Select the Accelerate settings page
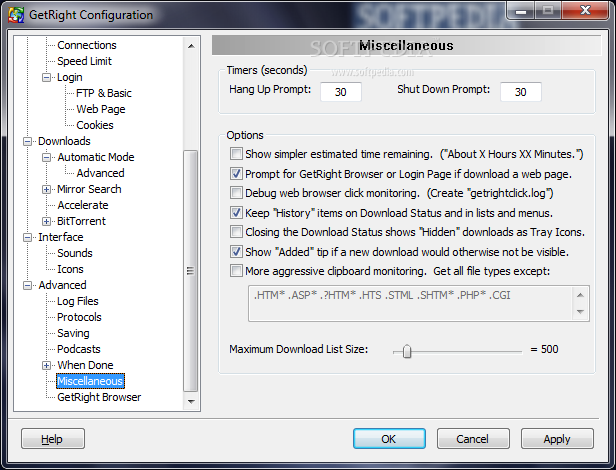 click(x=83, y=205)
